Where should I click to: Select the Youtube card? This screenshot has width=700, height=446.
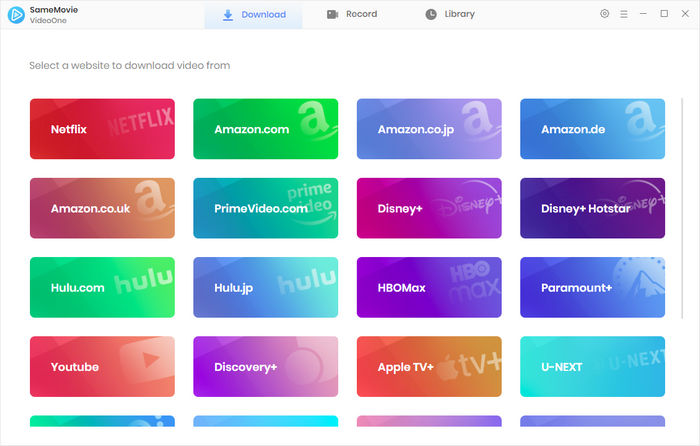pyautogui.click(x=102, y=367)
